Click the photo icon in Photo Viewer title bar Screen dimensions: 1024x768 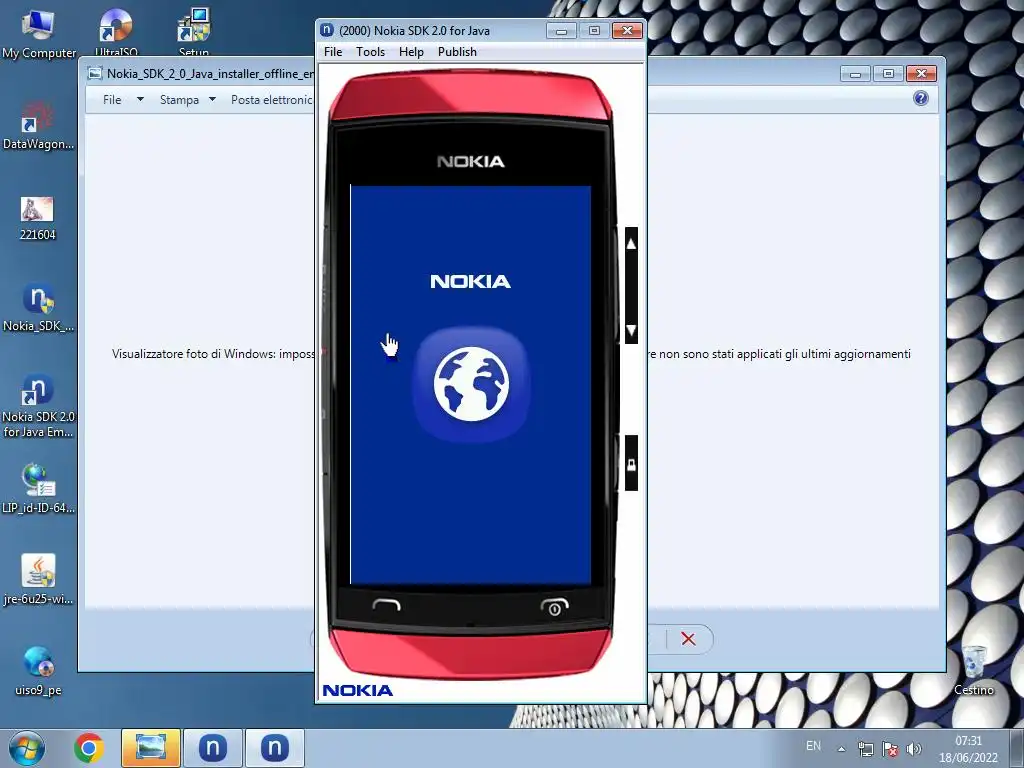(95, 73)
